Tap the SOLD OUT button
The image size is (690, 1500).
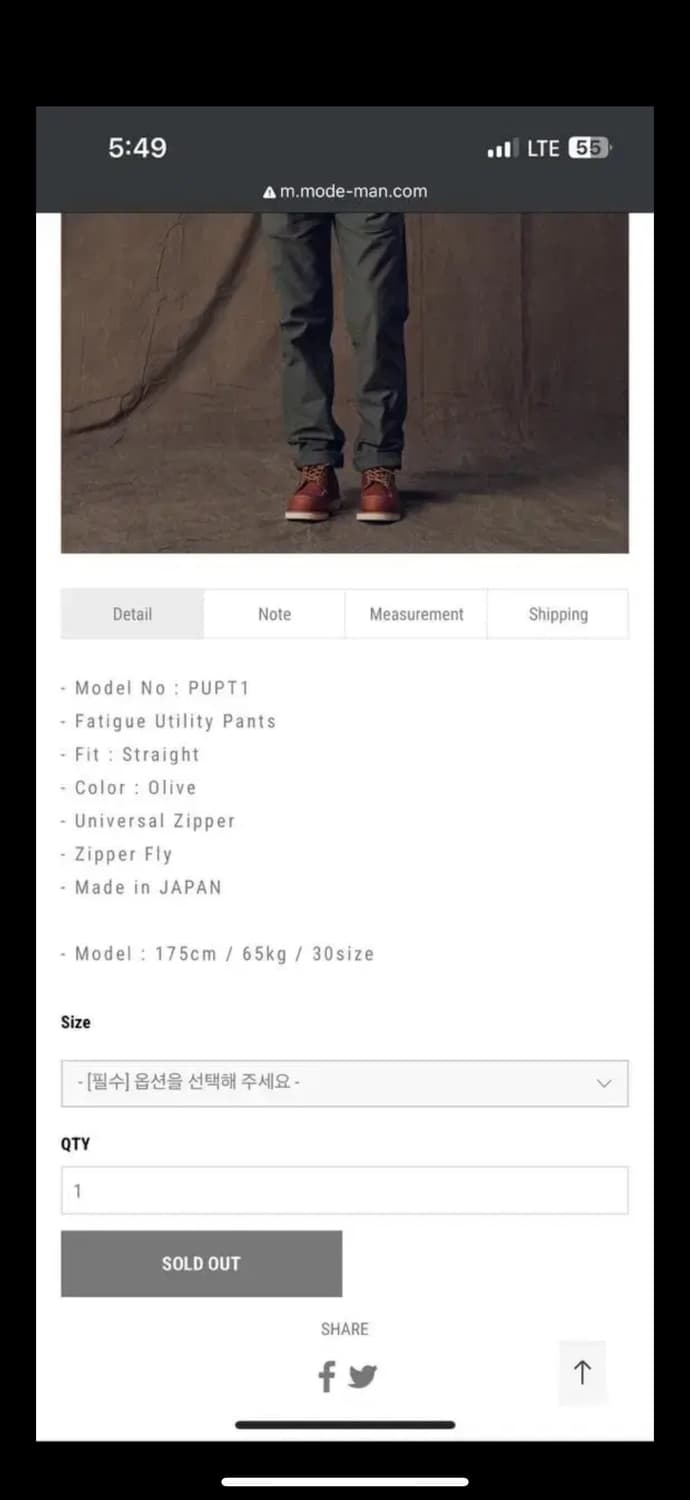[x=201, y=1263]
